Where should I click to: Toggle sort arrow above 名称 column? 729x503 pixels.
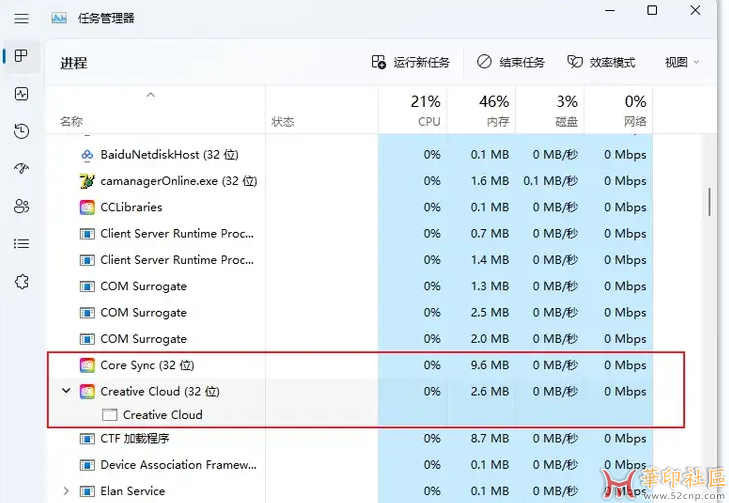tap(151, 95)
